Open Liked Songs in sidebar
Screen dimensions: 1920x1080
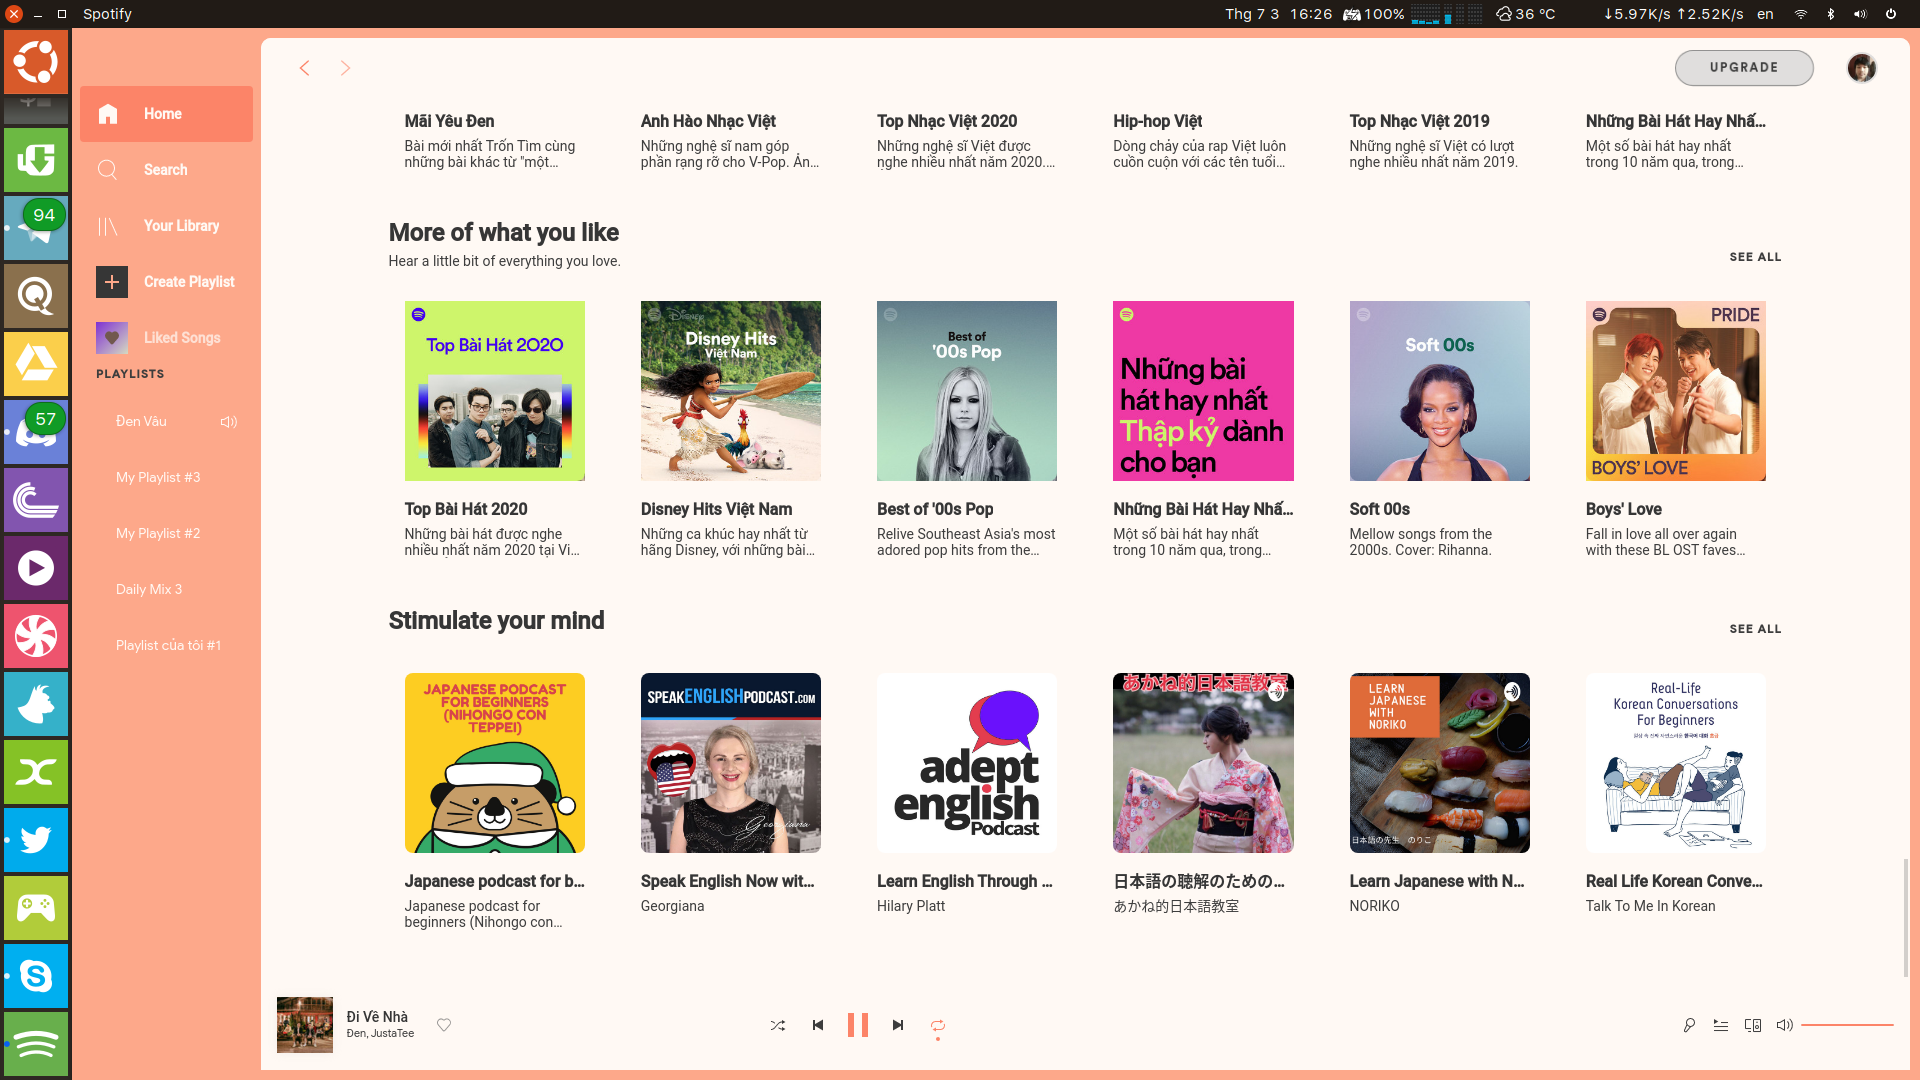[166, 338]
